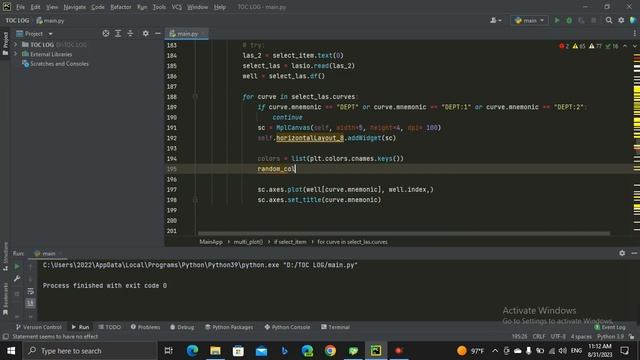This screenshot has height=360, width=640.
Task: Open the Help menu
Action: click(x=220, y=7)
